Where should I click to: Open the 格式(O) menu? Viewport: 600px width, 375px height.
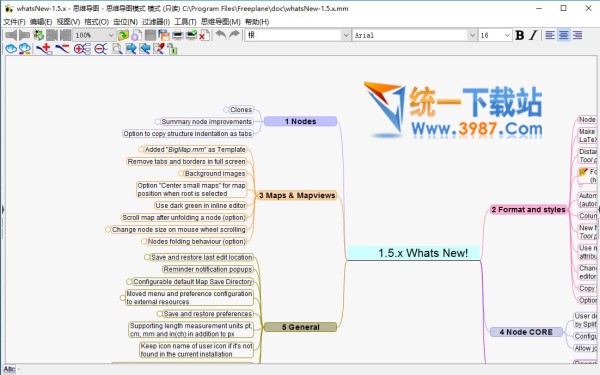(x=96, y=22)
